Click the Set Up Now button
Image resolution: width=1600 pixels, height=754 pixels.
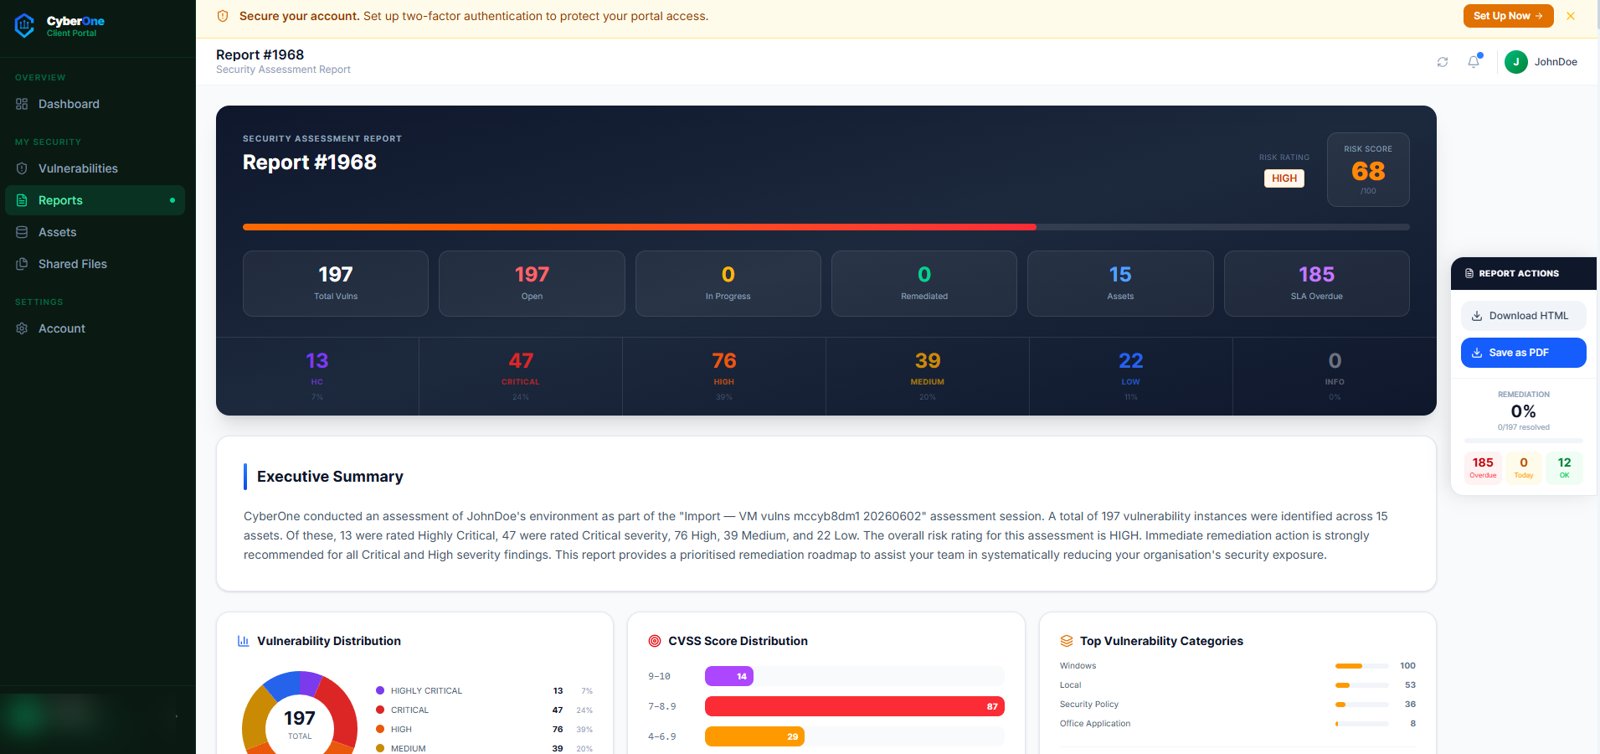click(x=1508, y=16)
